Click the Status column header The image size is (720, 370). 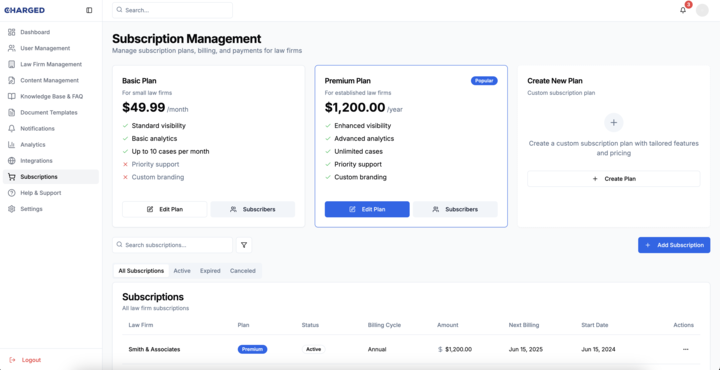click(310, 325)
